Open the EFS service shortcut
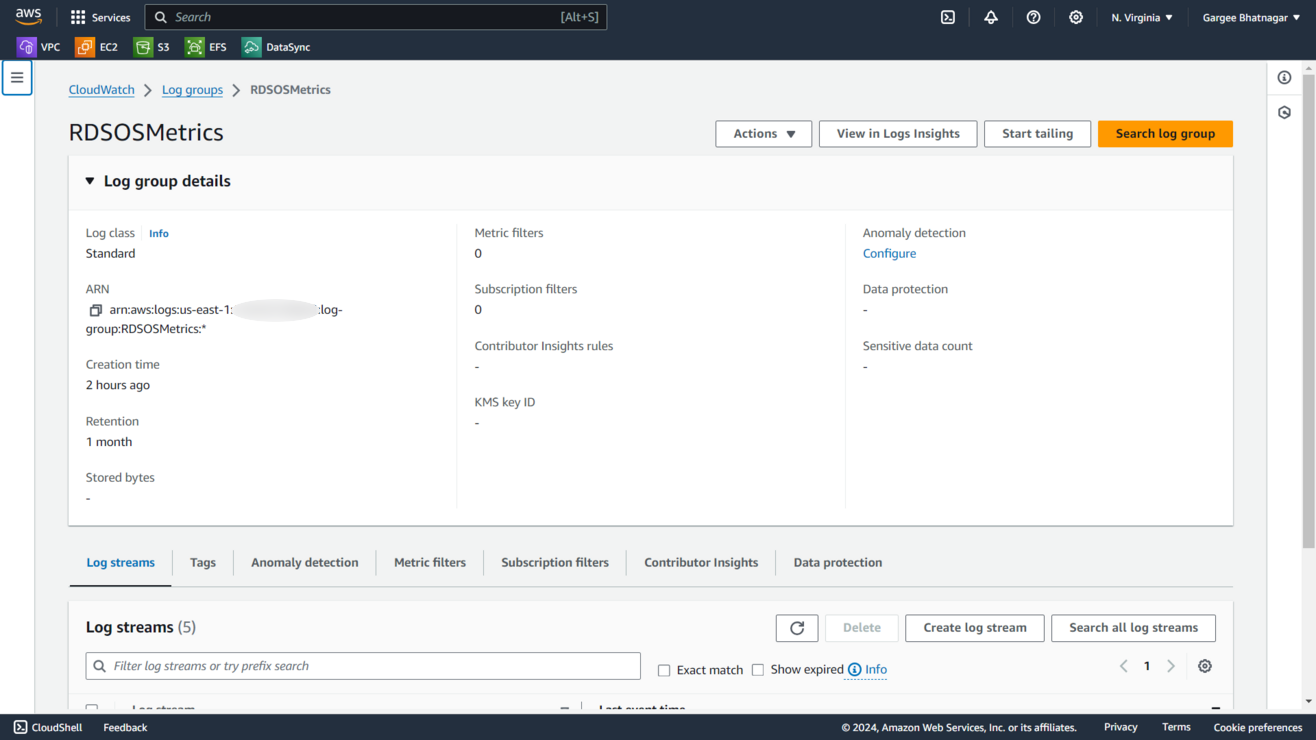This screenshot has width=1316, height=740. 206,47
